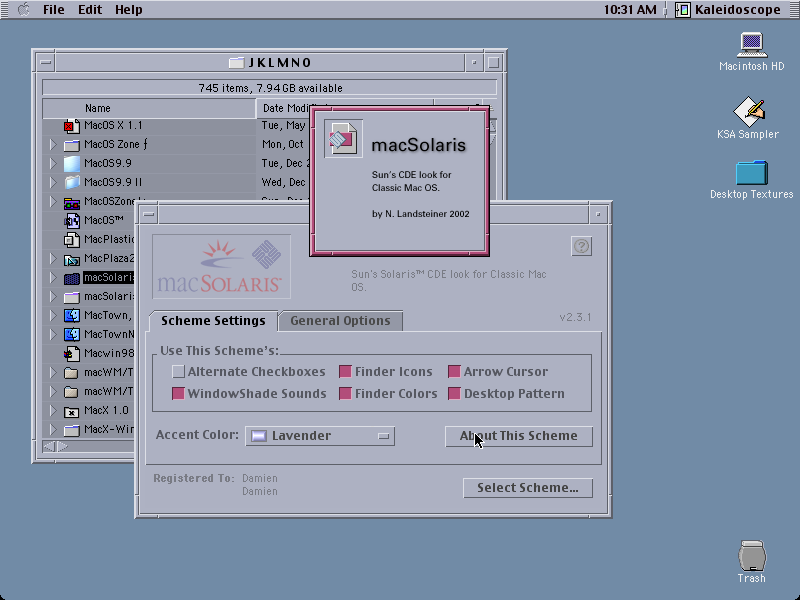Click the Trash icon on the desktop
This screenshot has height=600, width=800.
[x=752, y=556]
